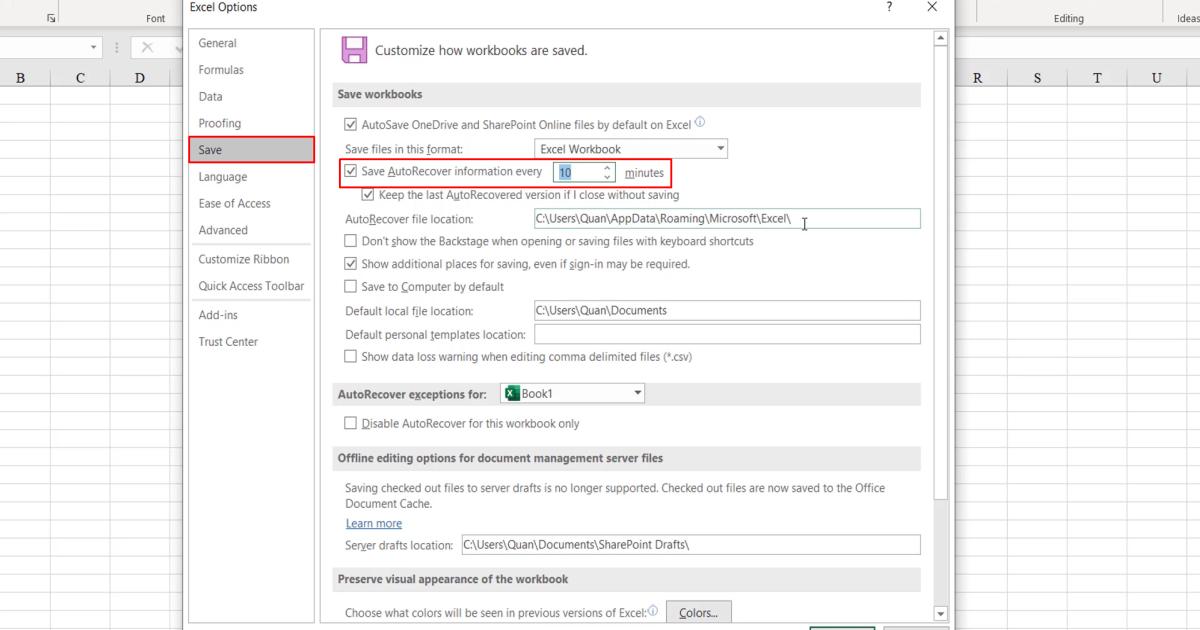Click the Help question mark in the dialog

(x=888, y=7)
